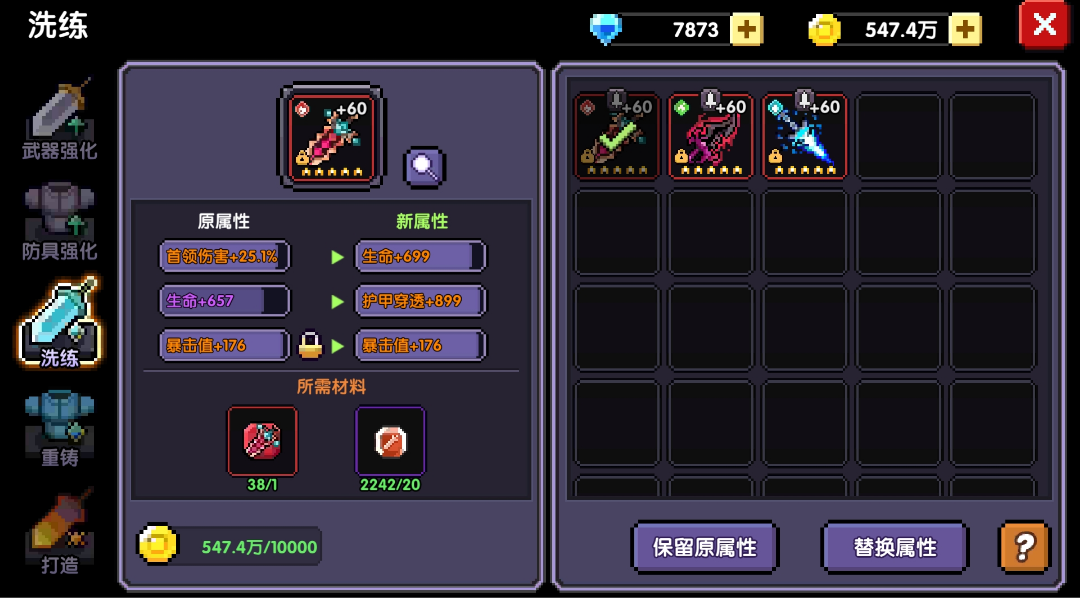The height and width of the screenshot is (606, 1080).
Task: Select the checked red sword item
Action: point(616,136)
